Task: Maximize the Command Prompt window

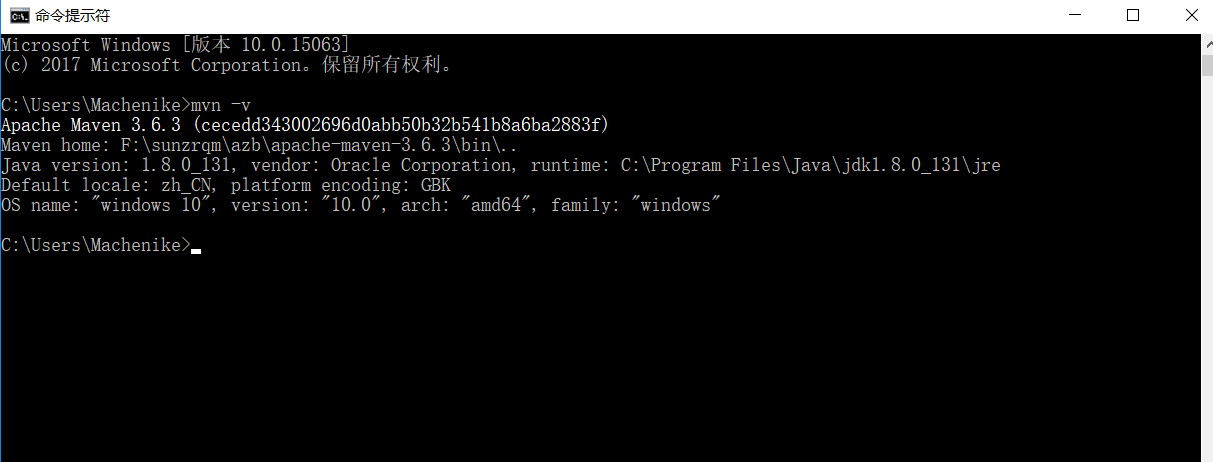Action: pos(1133,15)
